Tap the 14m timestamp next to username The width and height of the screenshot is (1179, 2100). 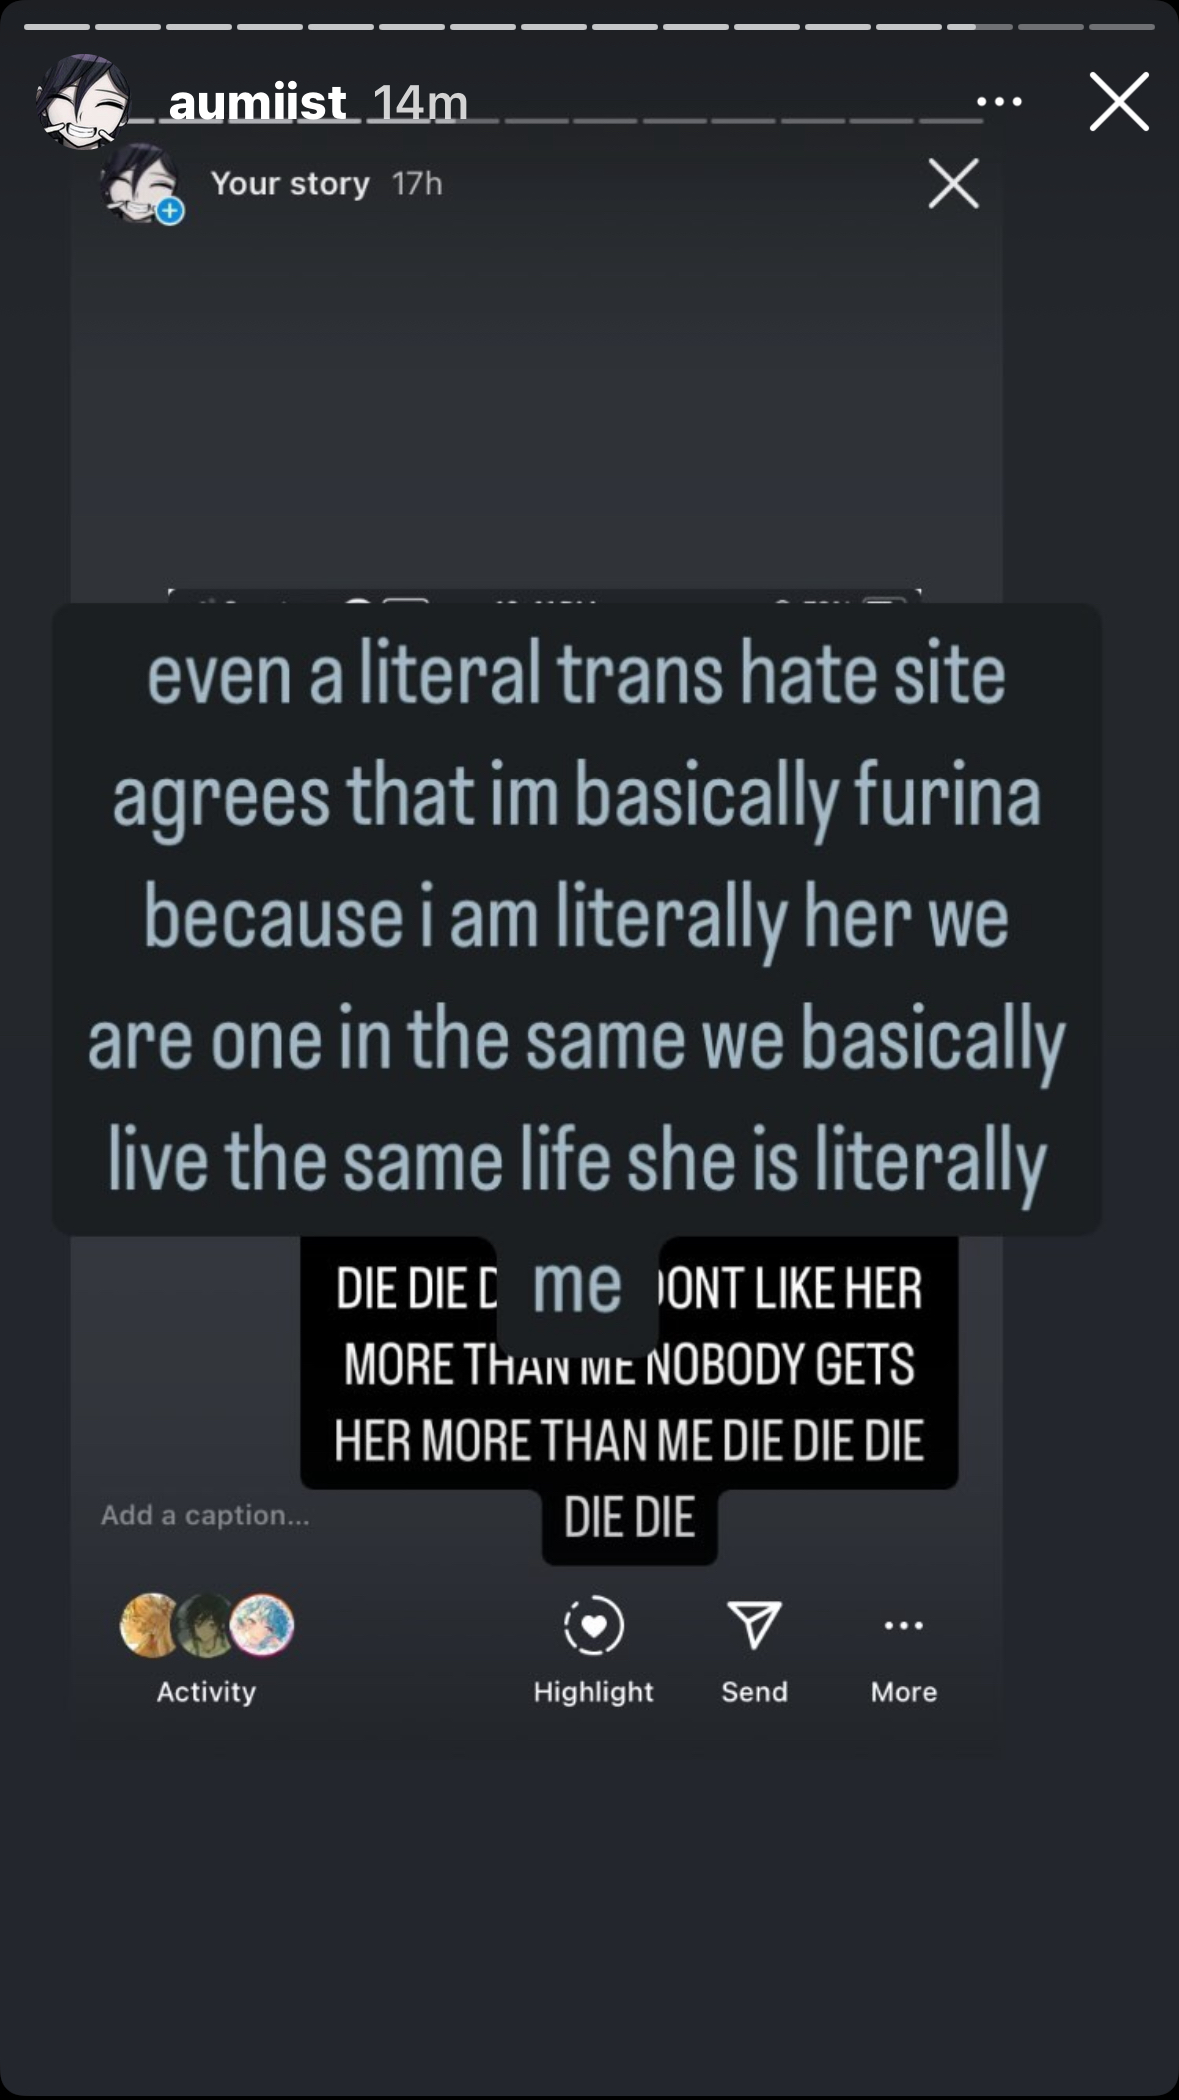point(420,102)
